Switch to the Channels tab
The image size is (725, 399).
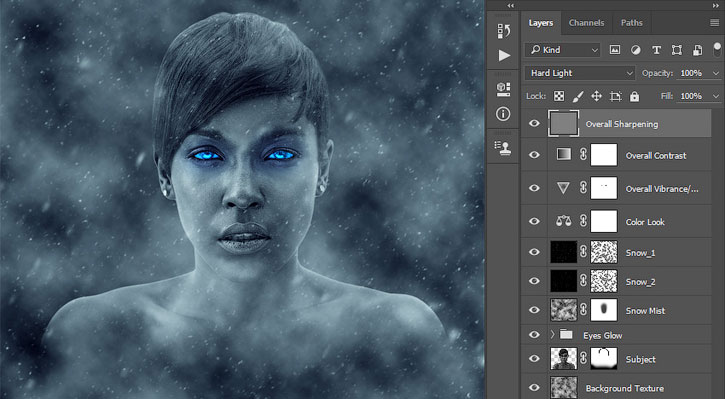586,23
